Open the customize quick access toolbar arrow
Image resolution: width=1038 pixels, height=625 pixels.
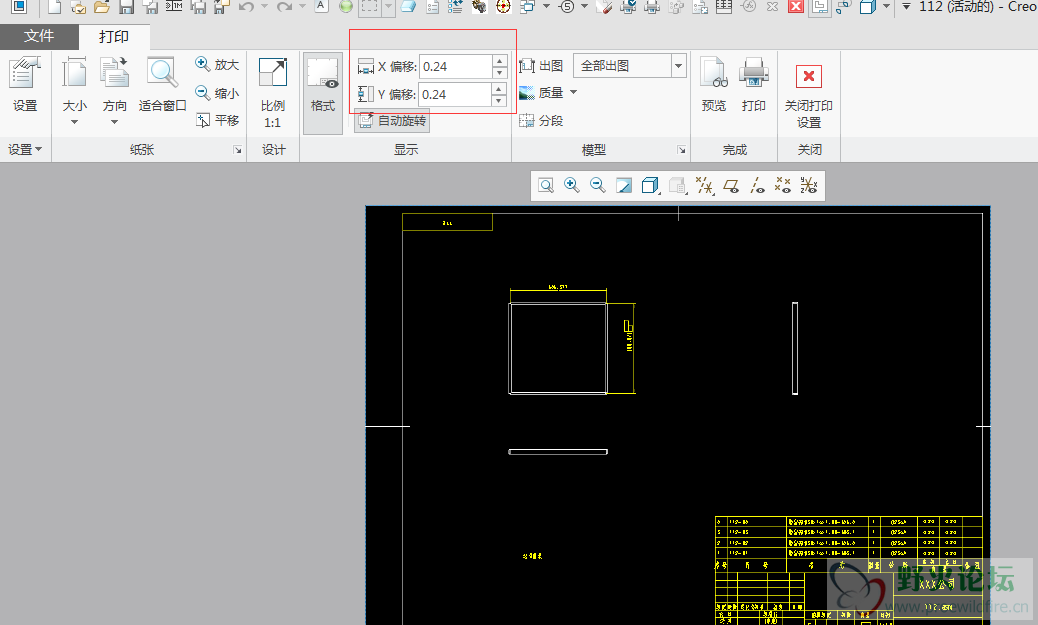point(906,7)
